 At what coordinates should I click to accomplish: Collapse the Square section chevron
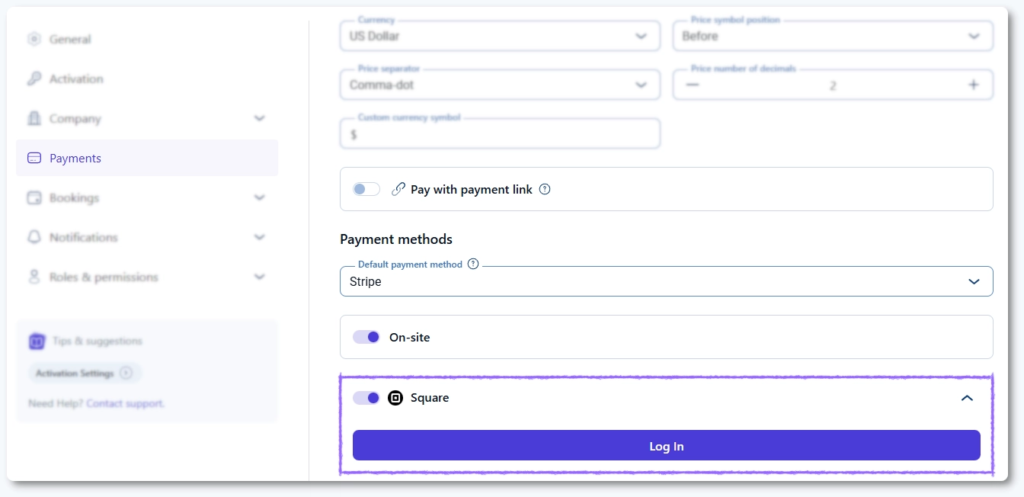coord(967,398)
